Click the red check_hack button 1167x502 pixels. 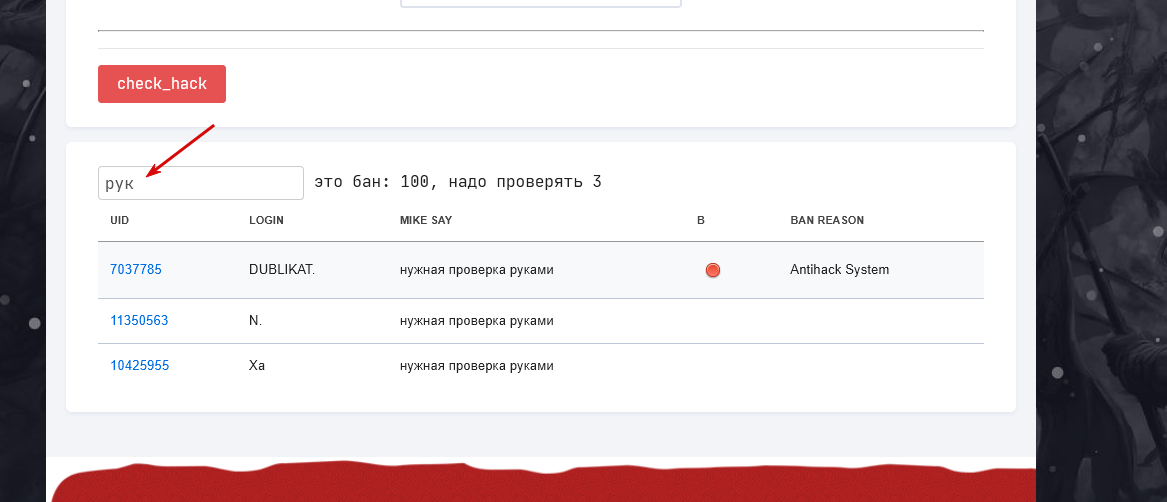click(x=162, y=83)
